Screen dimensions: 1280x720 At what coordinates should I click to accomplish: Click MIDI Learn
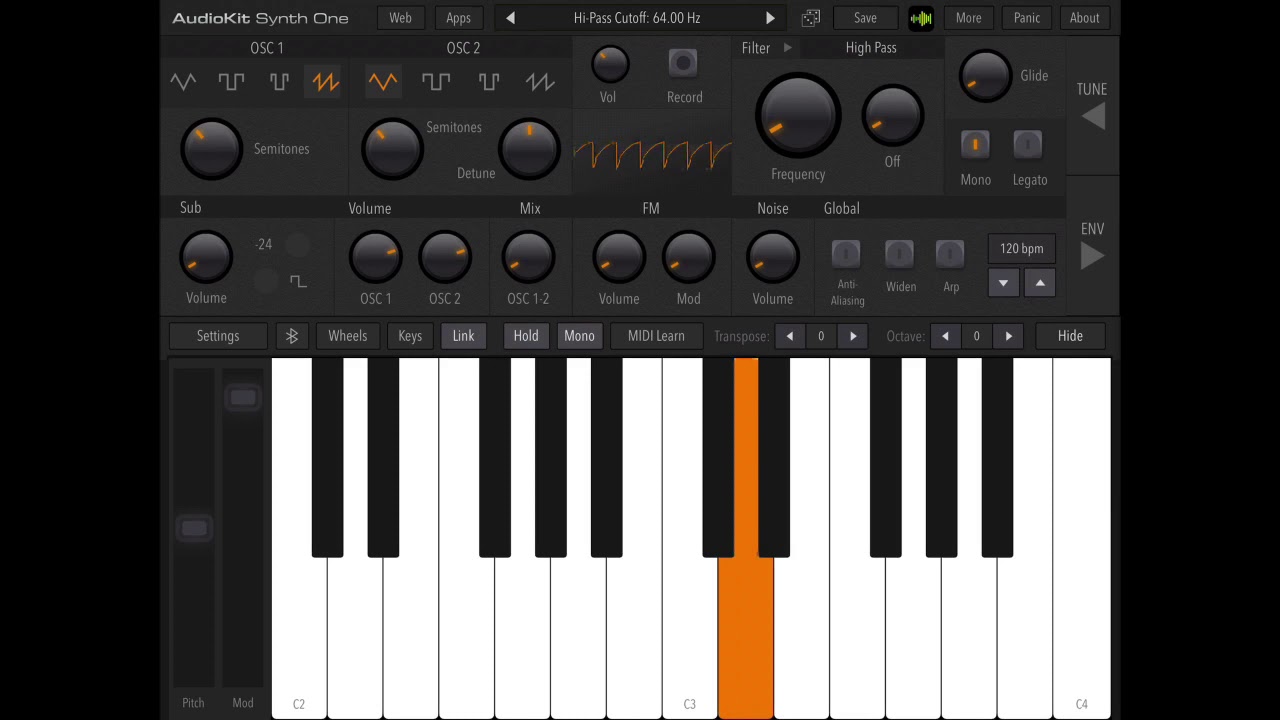(656, 336)
